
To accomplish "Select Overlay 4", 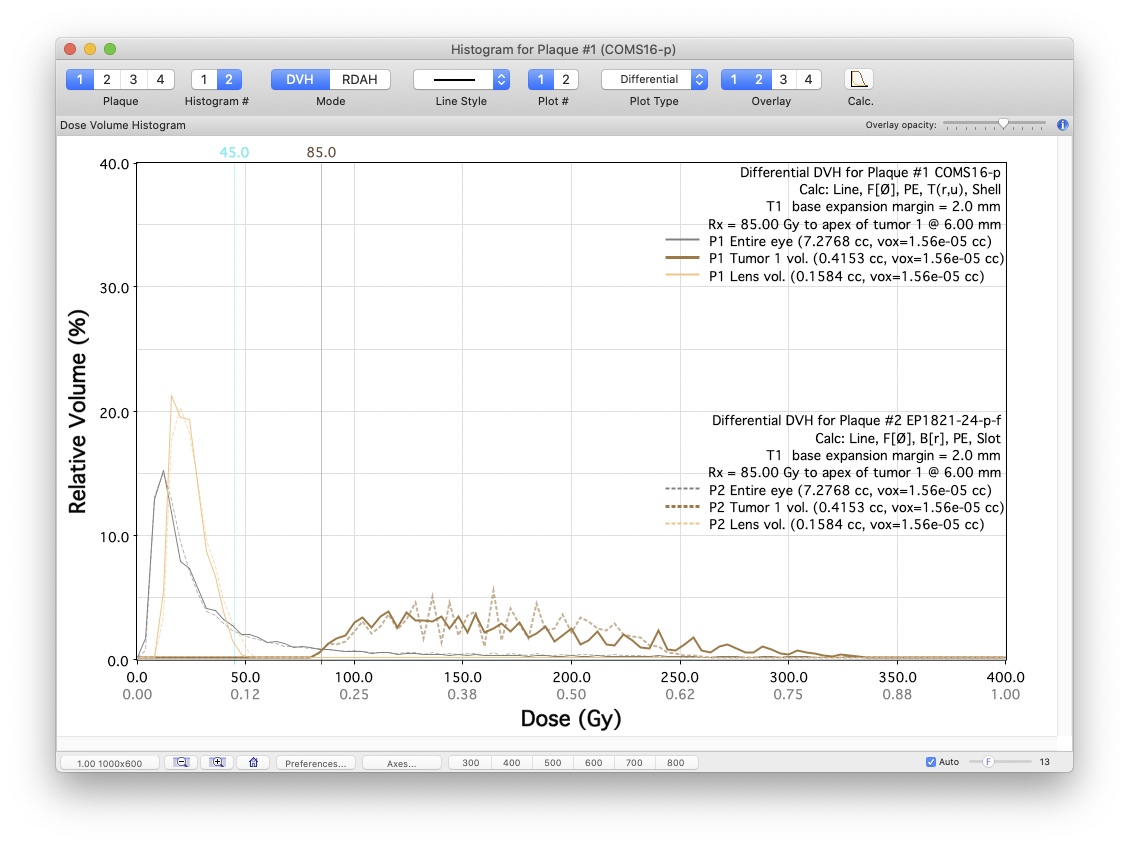I will tap(808, 79).
